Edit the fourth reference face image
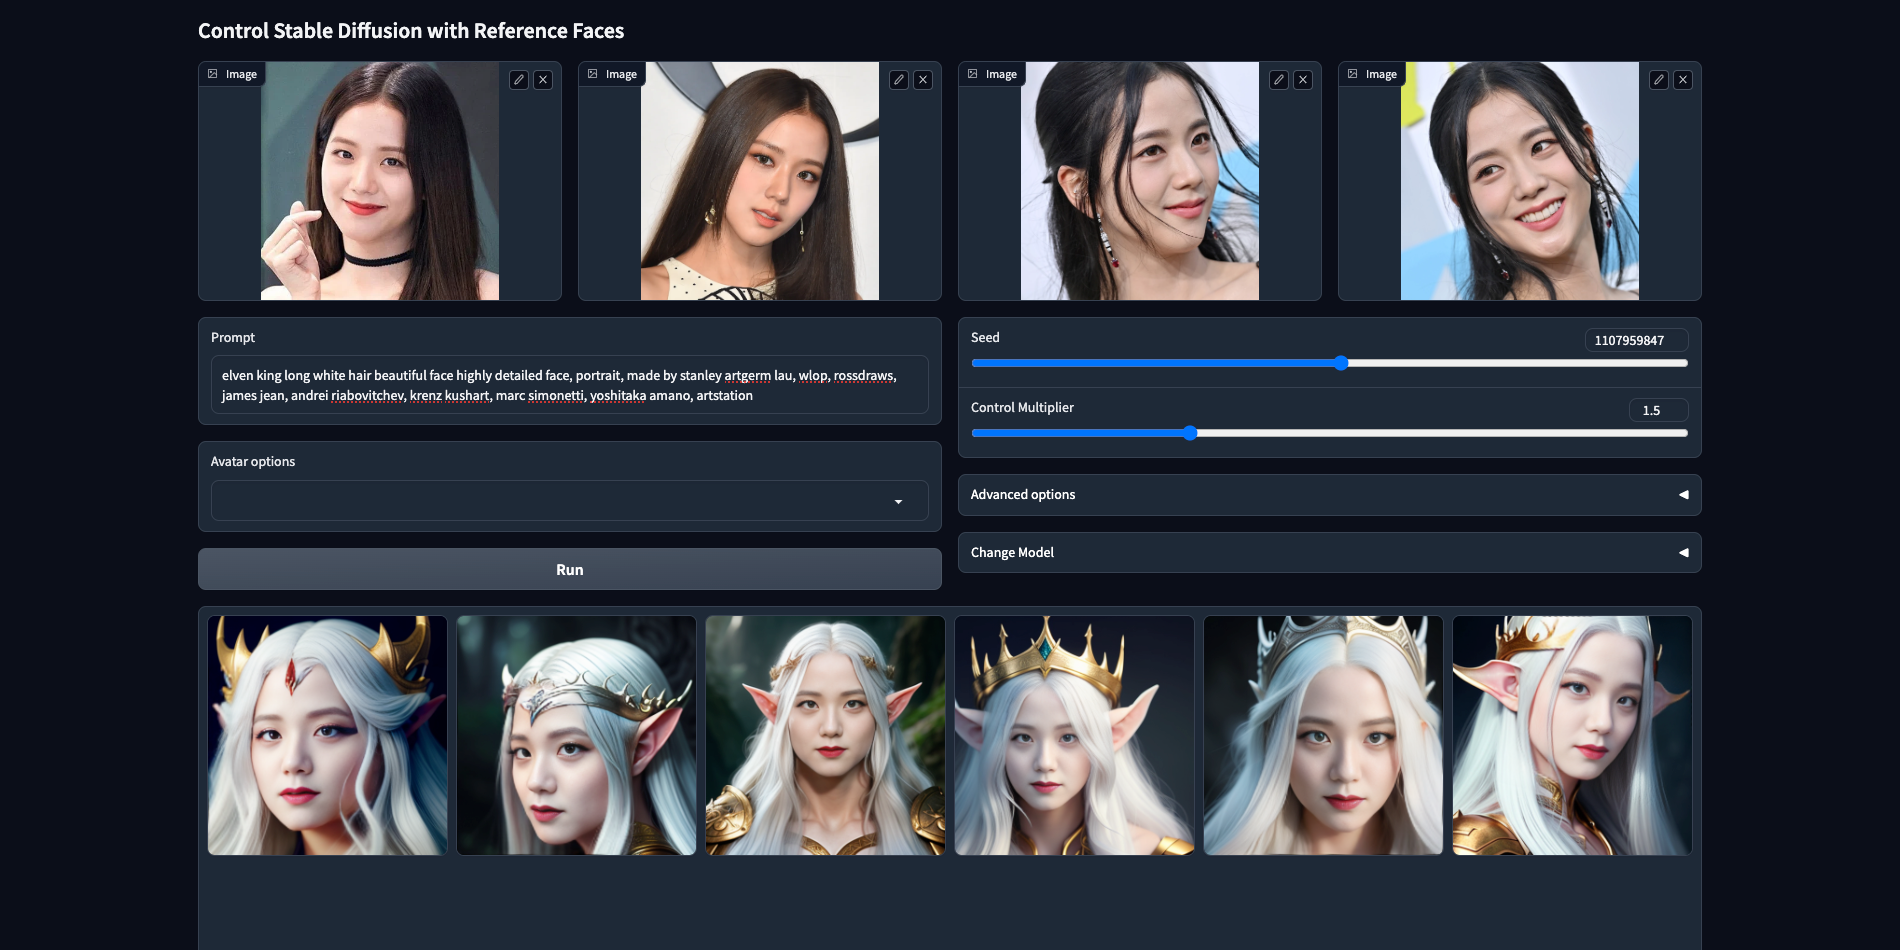The width and height of the screenshot is (1900, 950). point(1659,80)
